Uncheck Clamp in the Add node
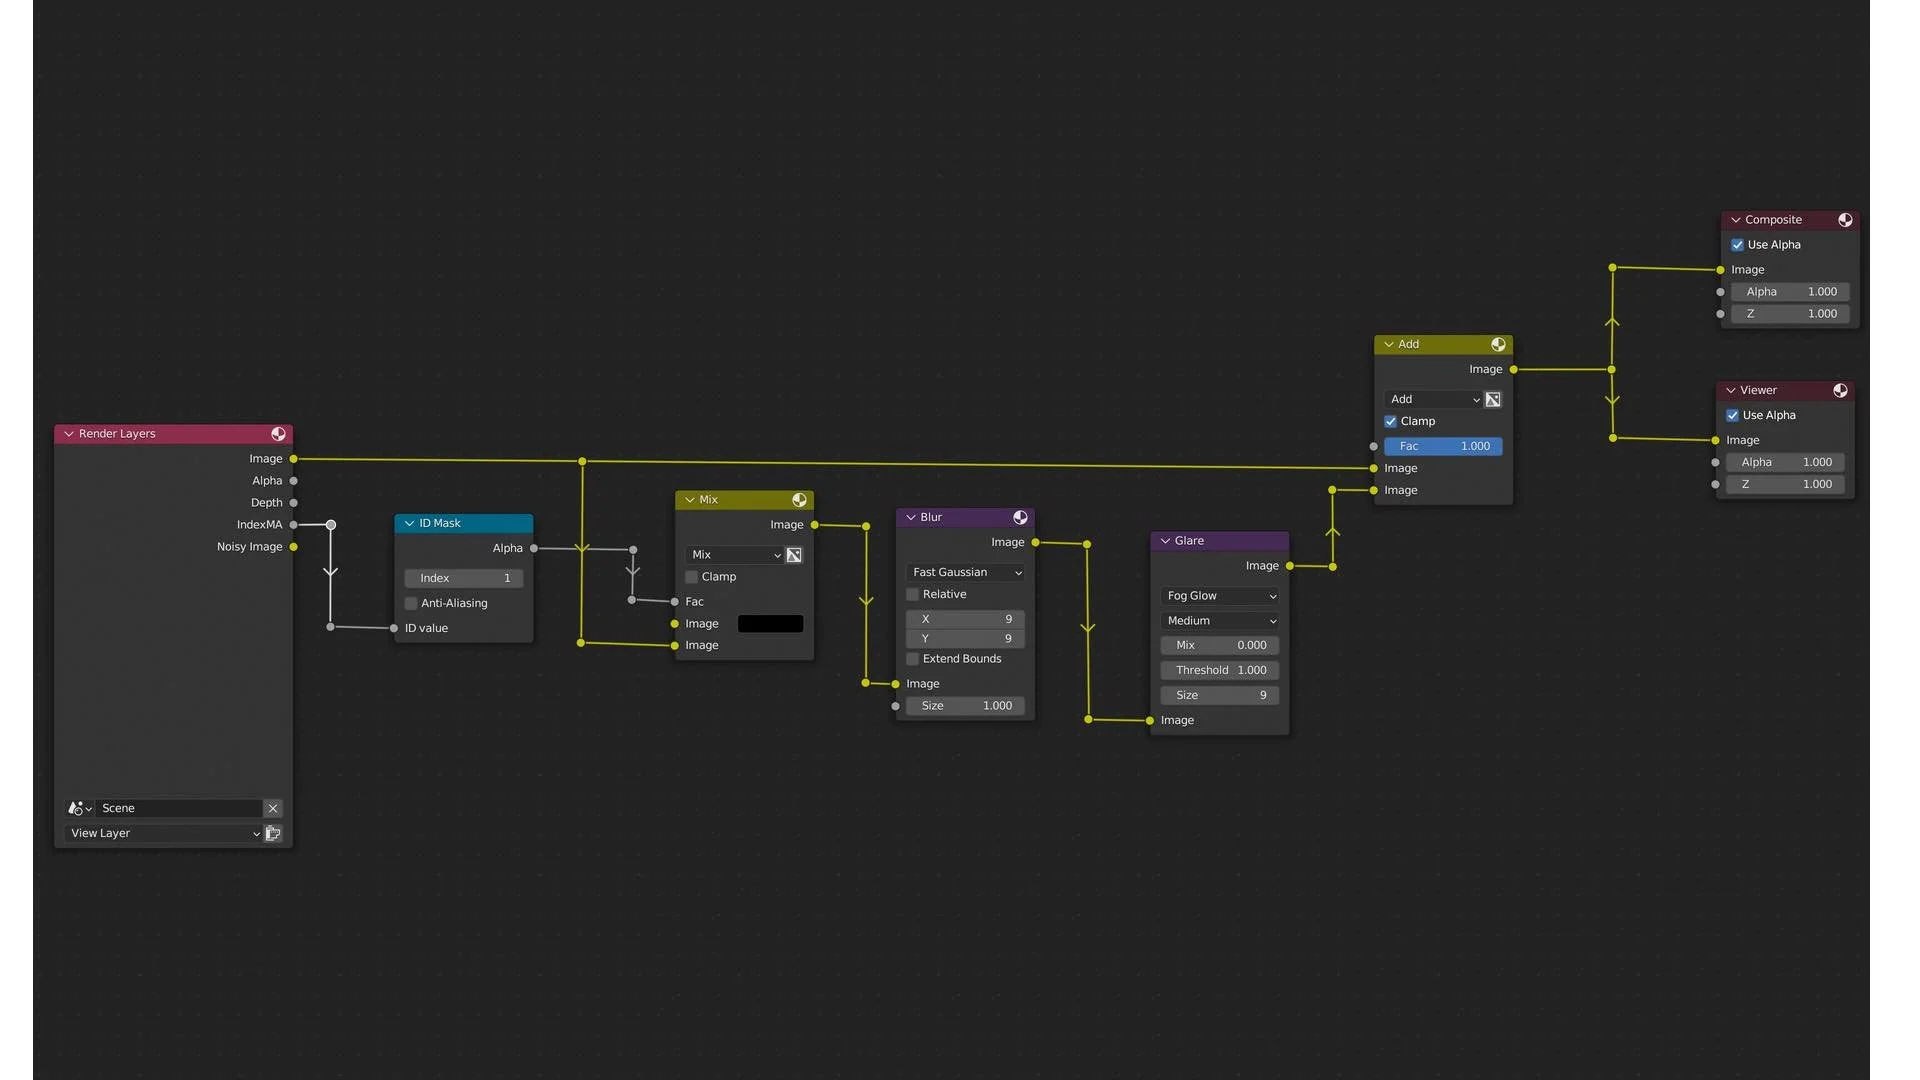The height and width of the screenshot is (1080, 1920). click(1390, 422)
